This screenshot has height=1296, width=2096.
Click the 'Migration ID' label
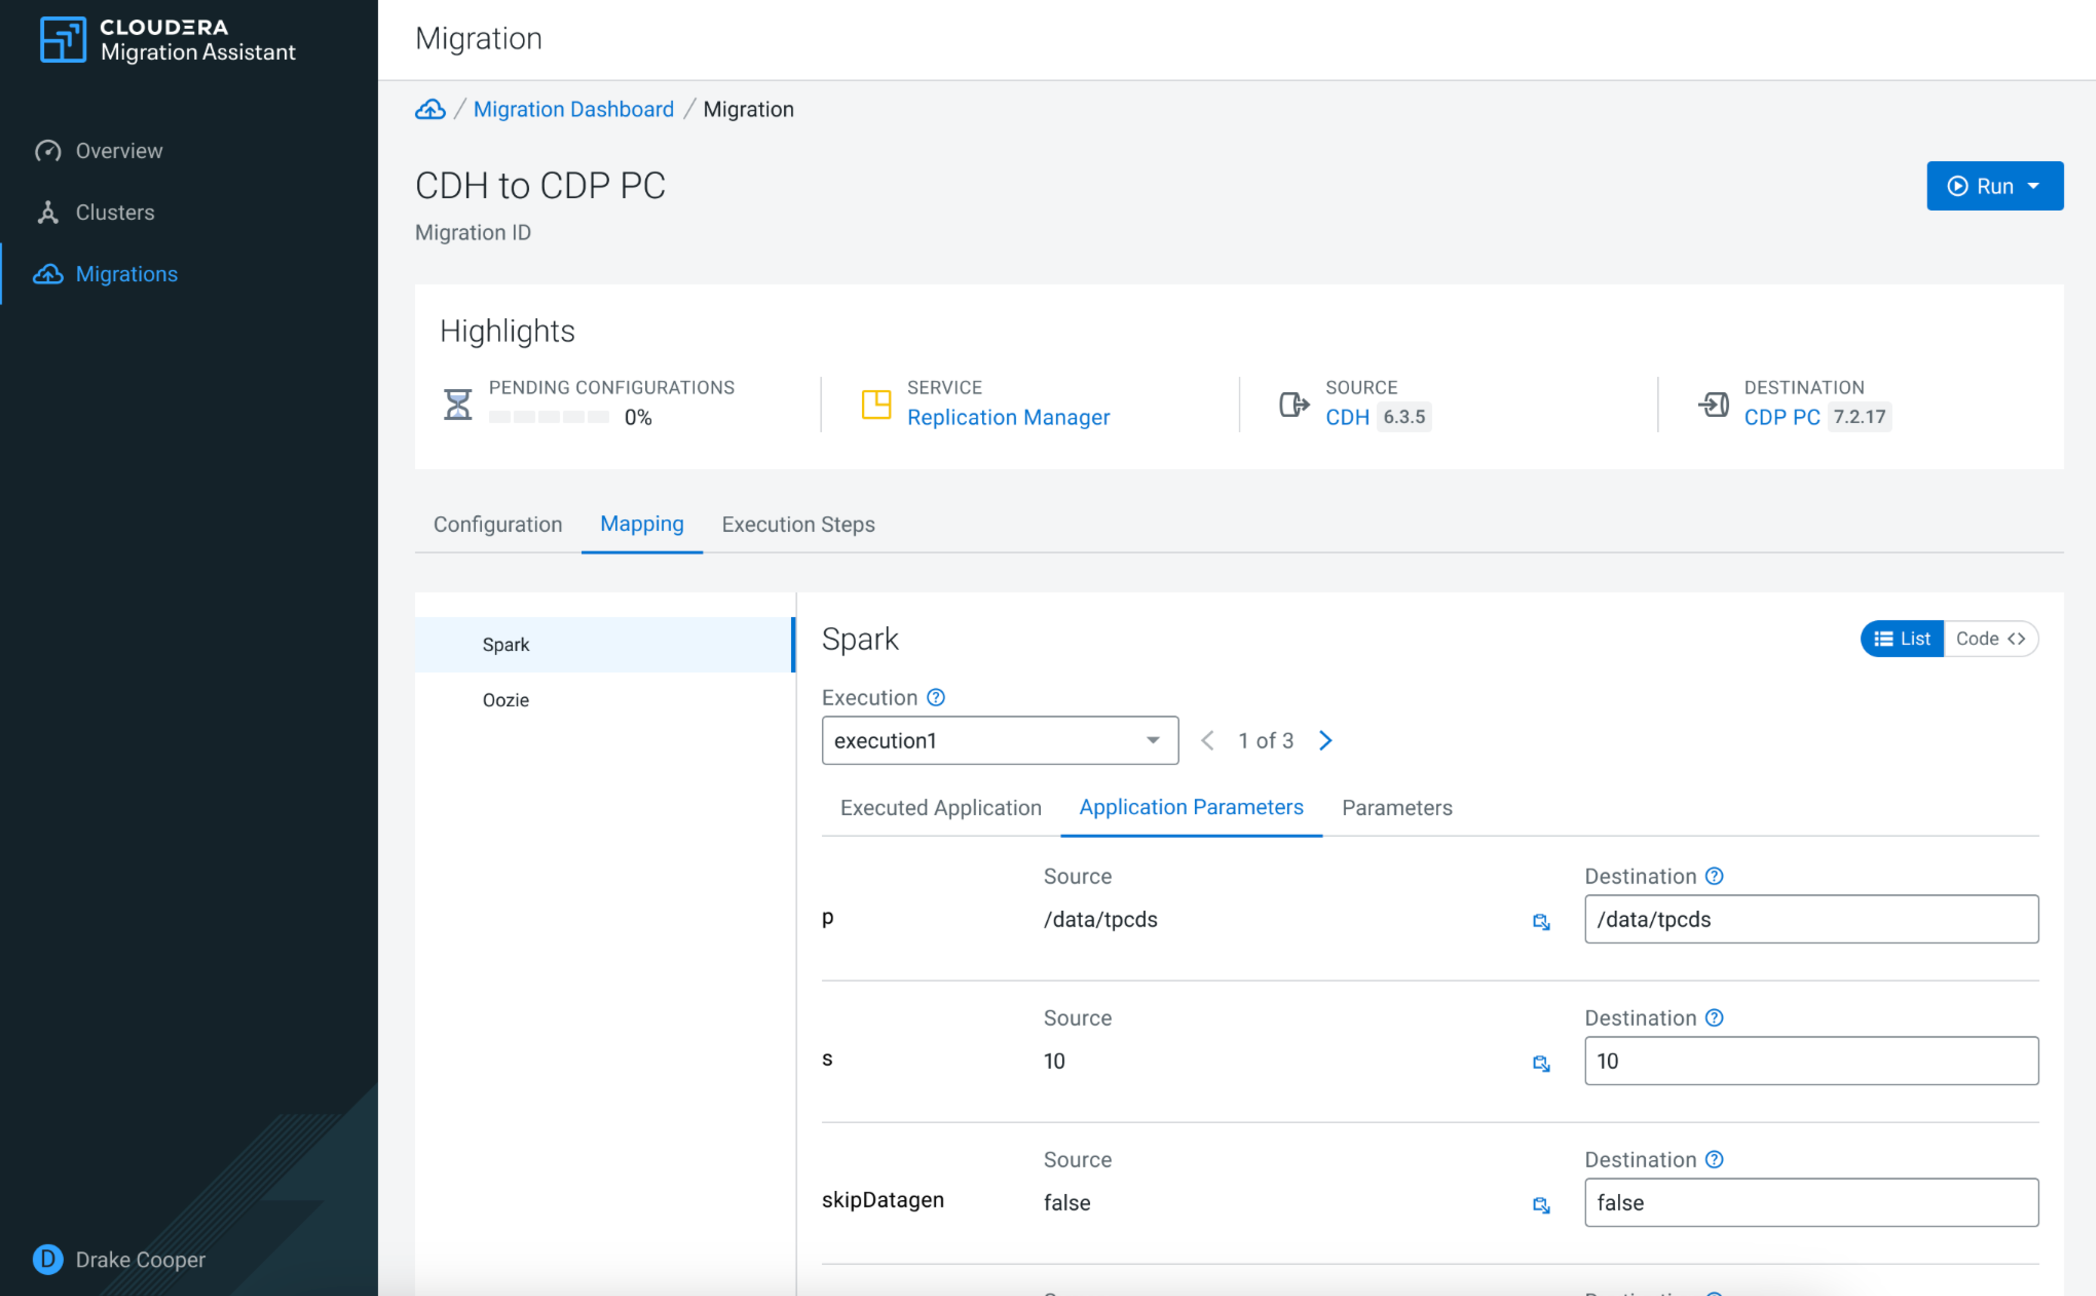[473, 232]
